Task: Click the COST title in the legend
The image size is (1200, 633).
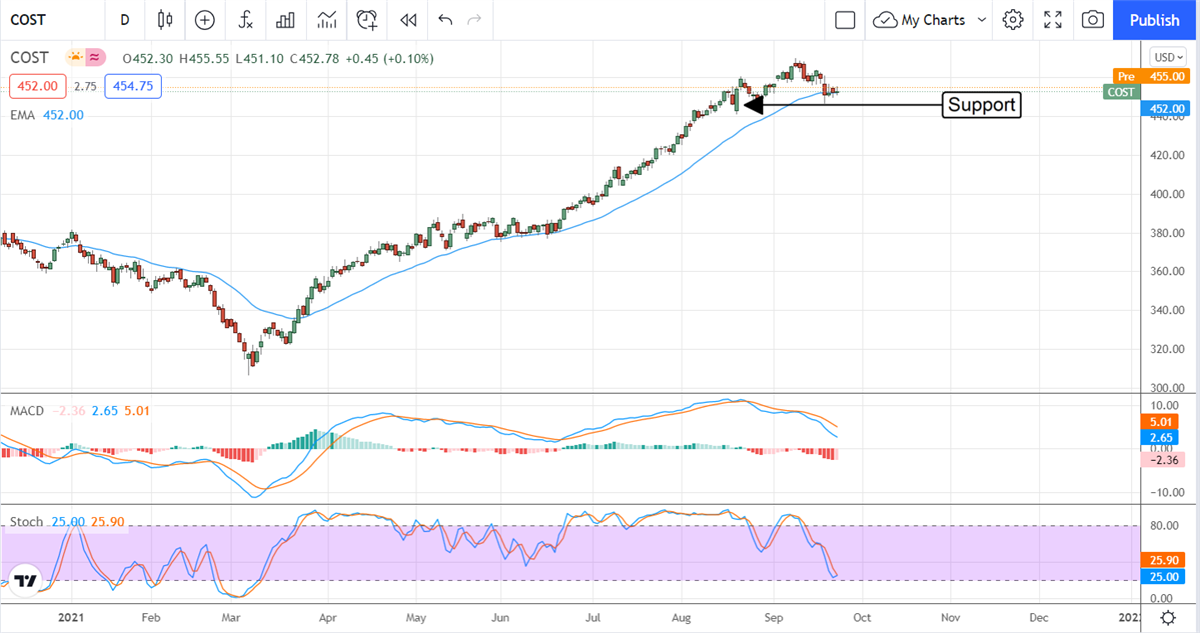Action: coord(29,59)
